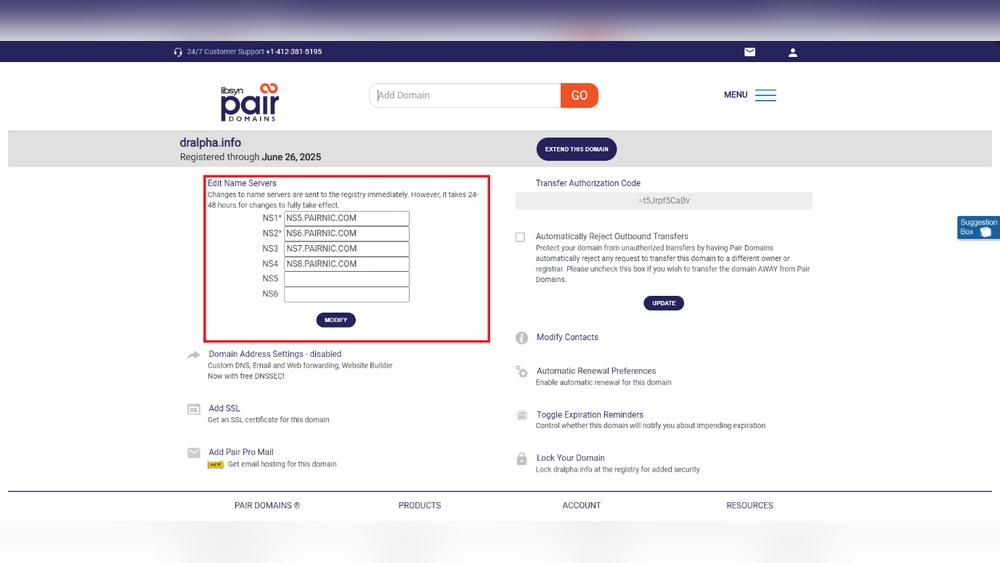Click the GO button

pos(579,95)
